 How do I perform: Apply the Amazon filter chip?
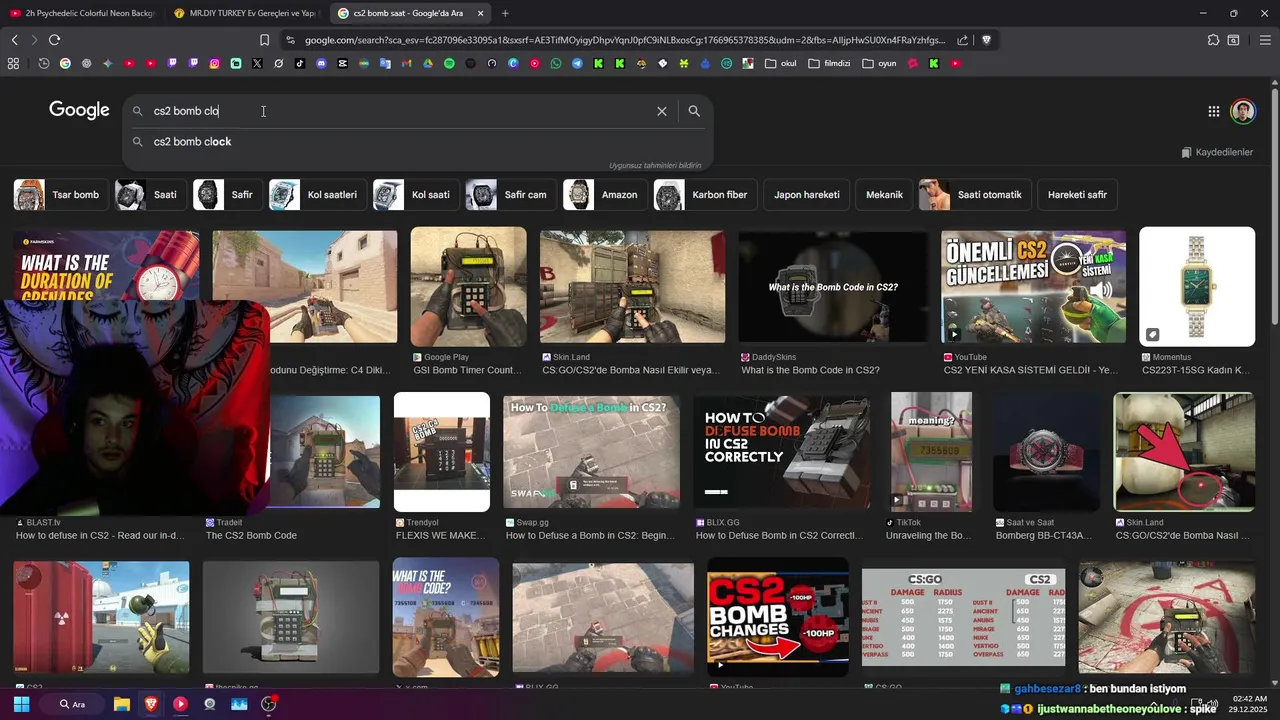[x=604, y=195]
